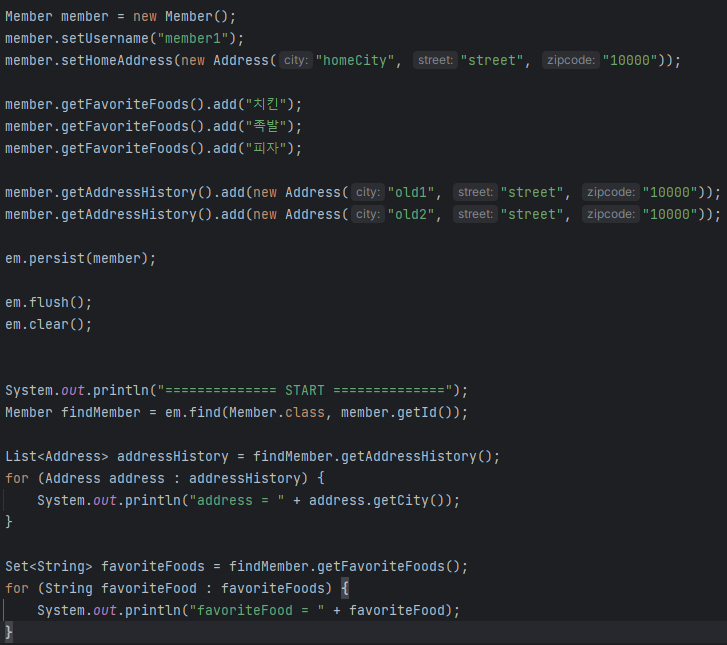Click the zipcode: hint on "old2" line

click(x=611, y=214)
